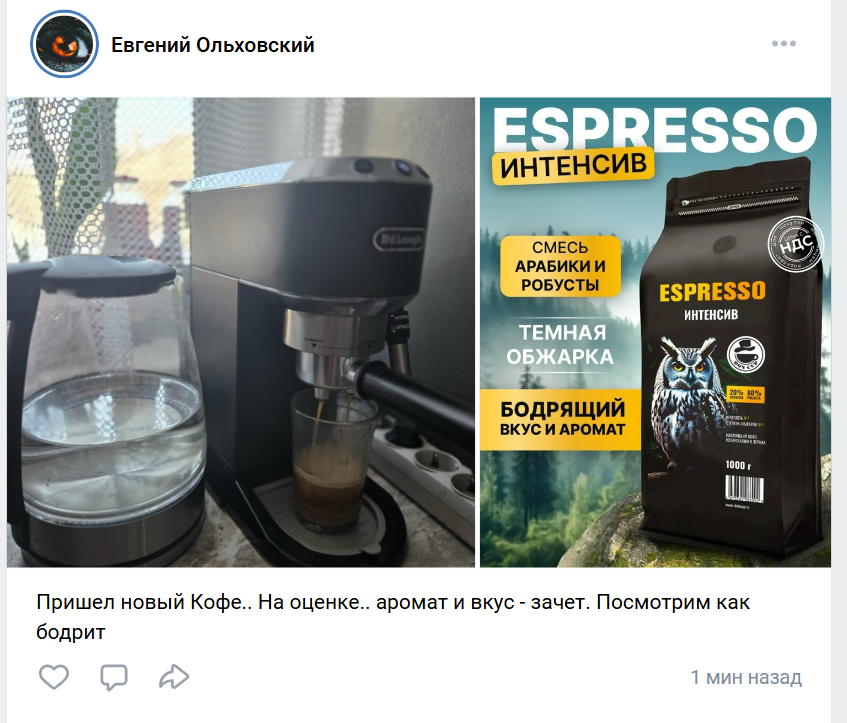Share the post using the arrow icon
The width and height of the screenshot is (847, 723).
coord(174,677)
